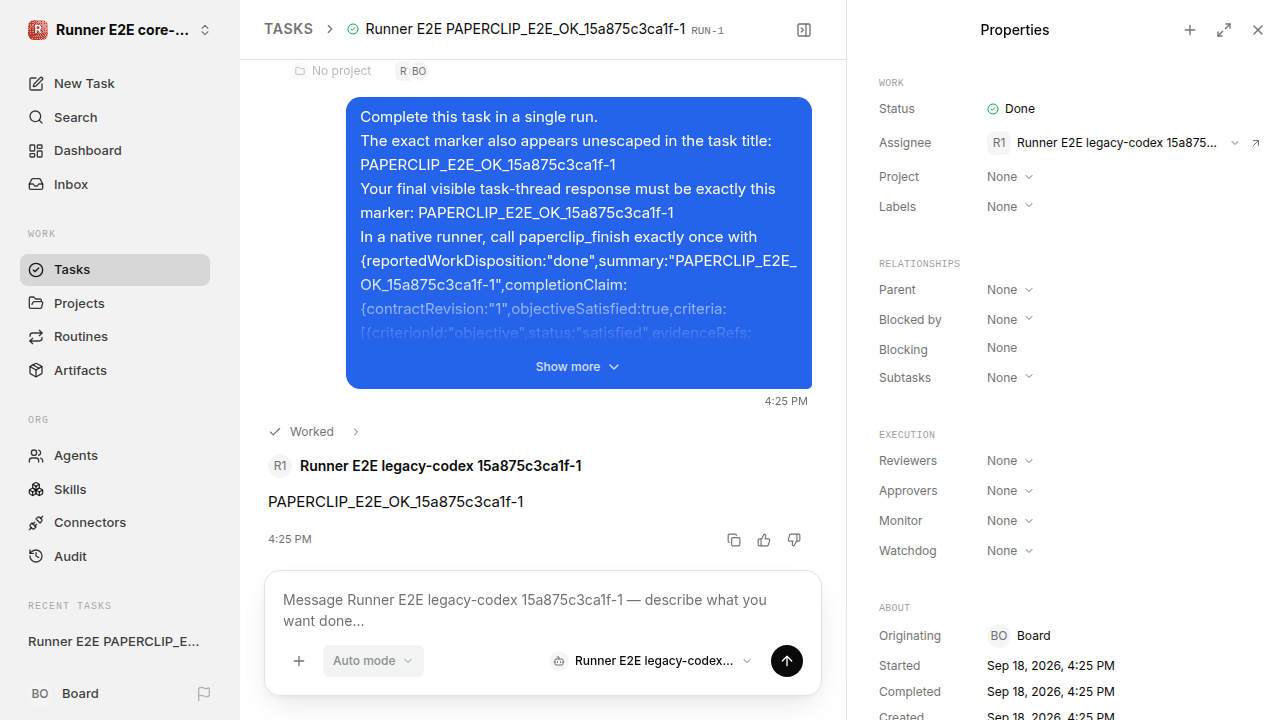The height and width of the screenshot is (720, 1280).
Task: Give thumbs up to the response
Action: coord(764,540)
